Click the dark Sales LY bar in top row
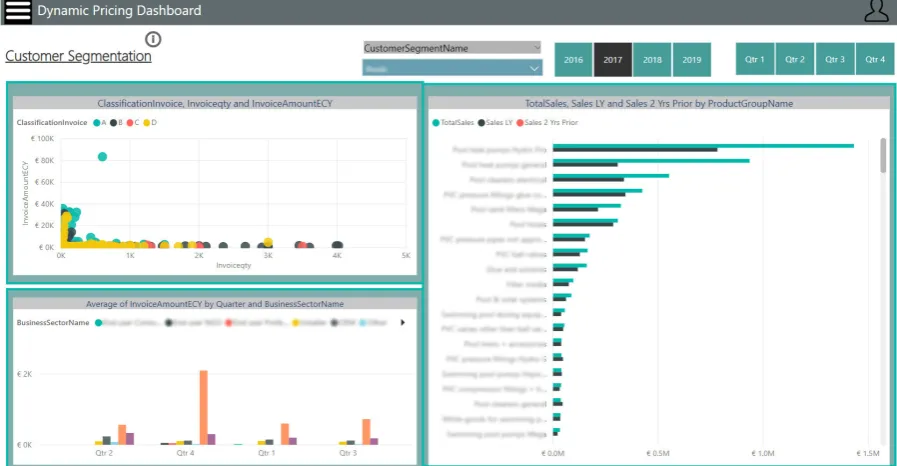 tap(635, 150)
